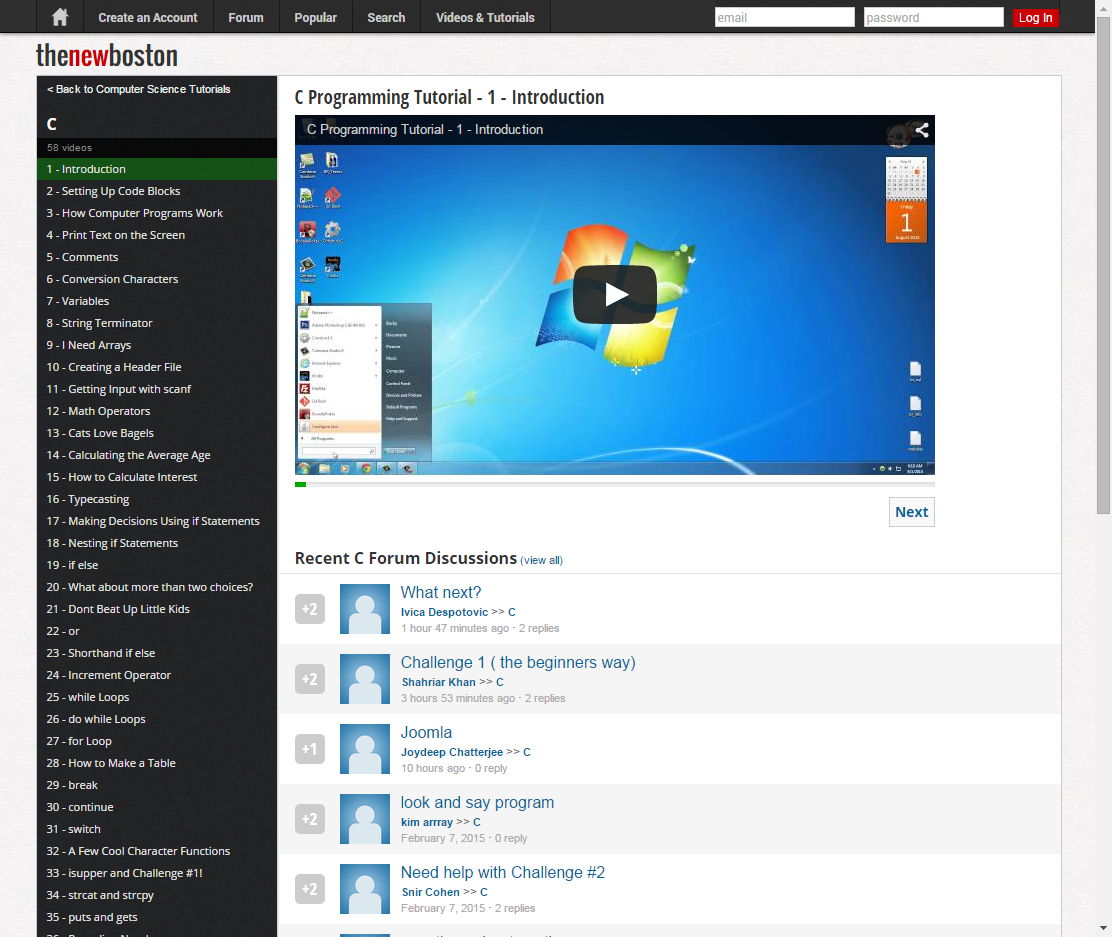Click the +2 badge for look and say program

pyautogui.click(x=310, y=819)
